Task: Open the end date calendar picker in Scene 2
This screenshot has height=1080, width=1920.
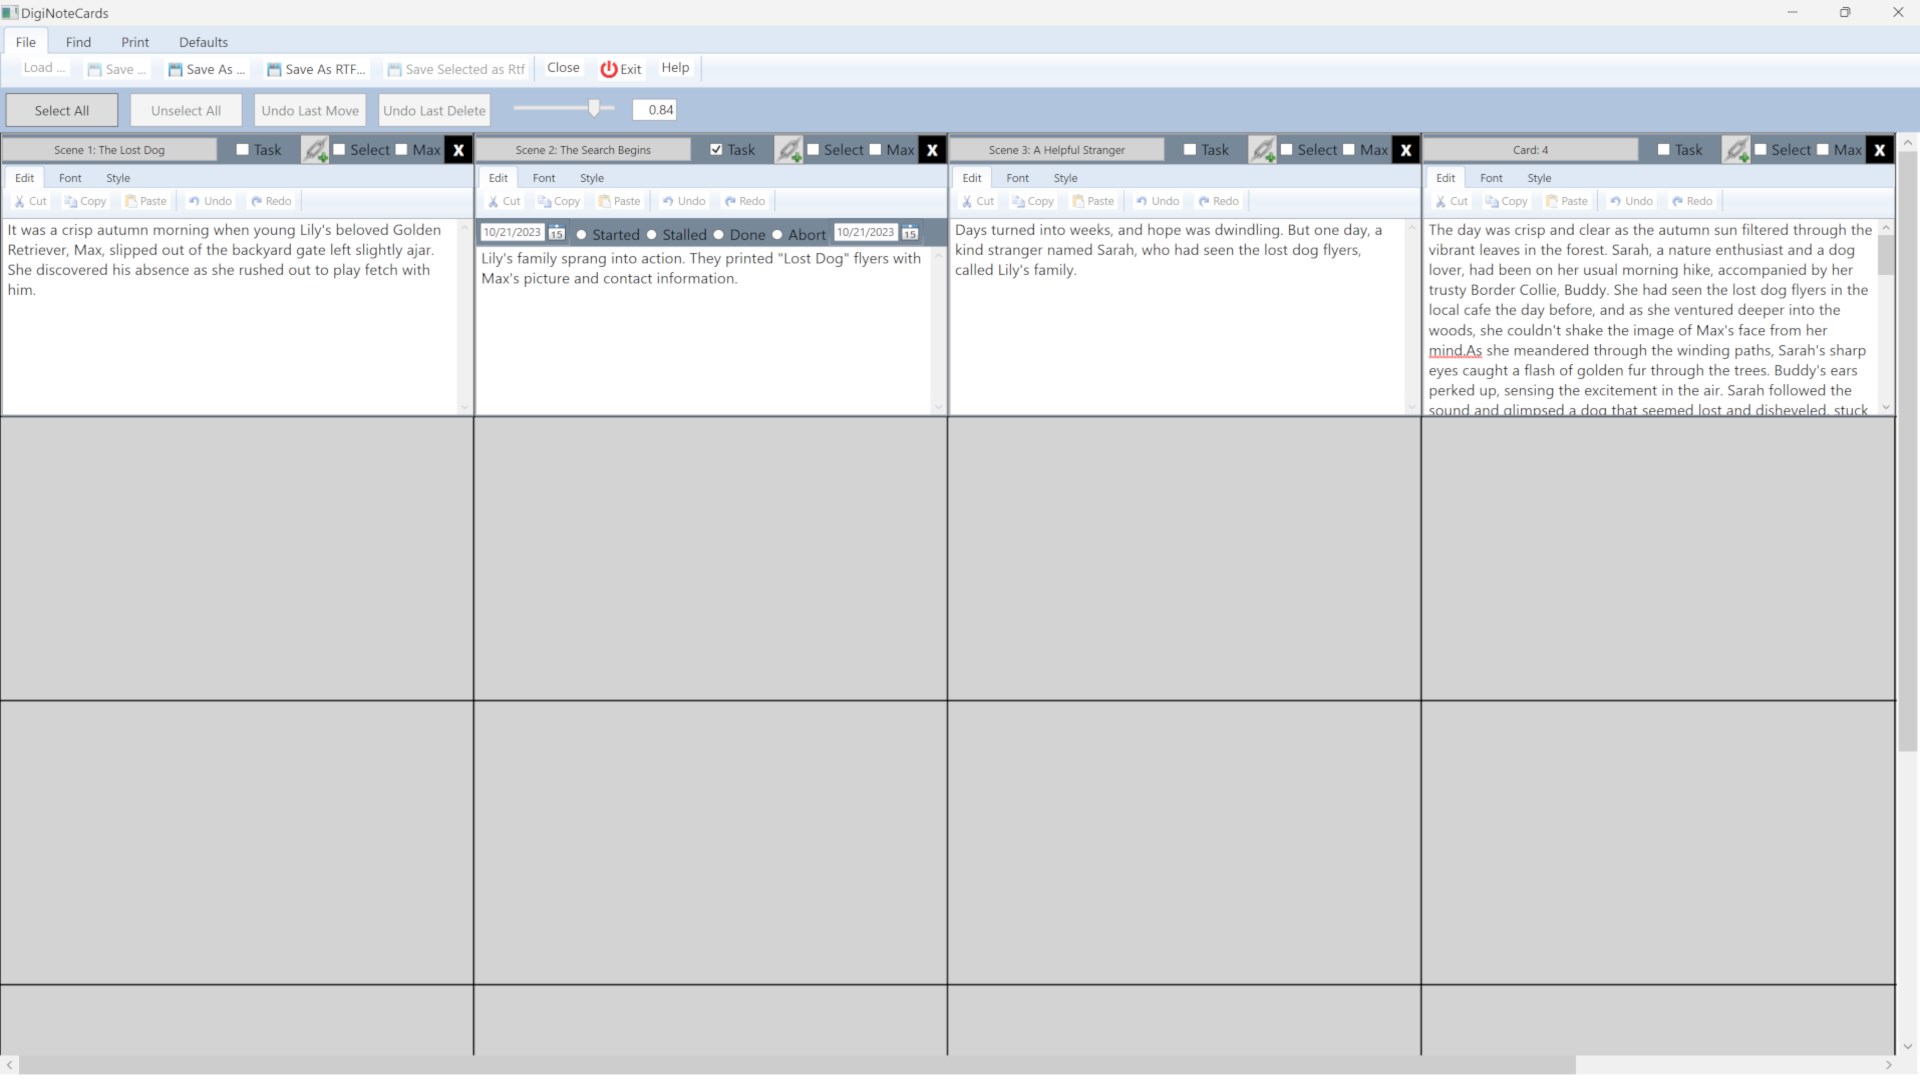Action: [x=910, y=233]
